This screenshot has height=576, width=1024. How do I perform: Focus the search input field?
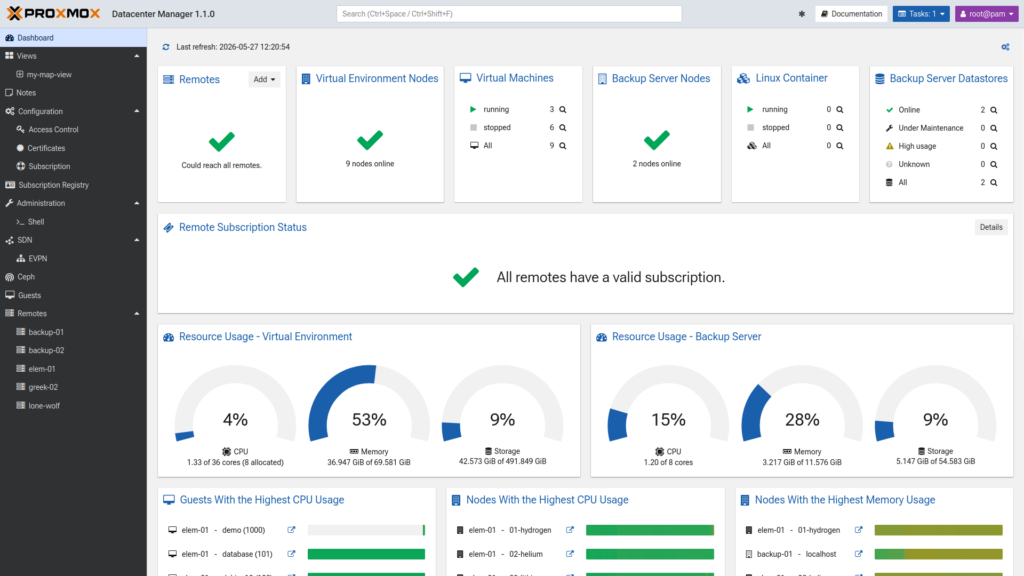pos(509,14)
